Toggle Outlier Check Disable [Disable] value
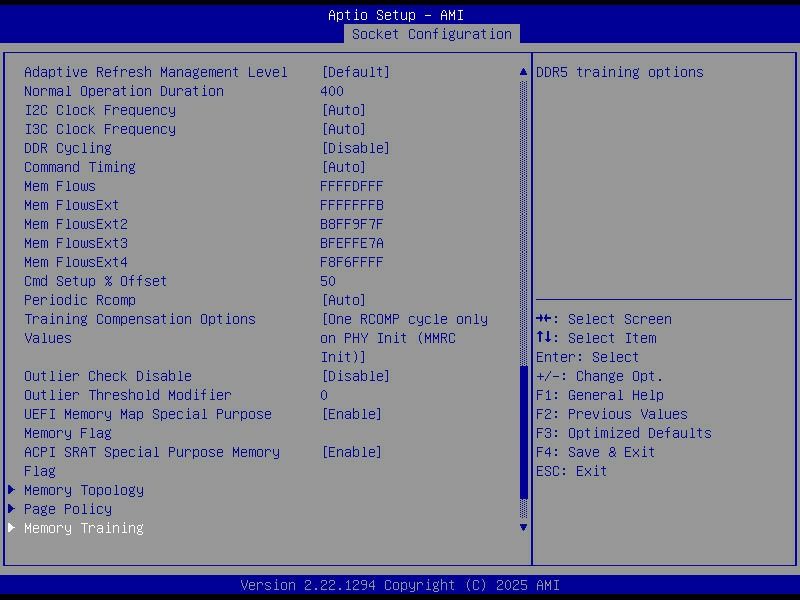This screenshot has width=800, height=600. pos(356,376)
